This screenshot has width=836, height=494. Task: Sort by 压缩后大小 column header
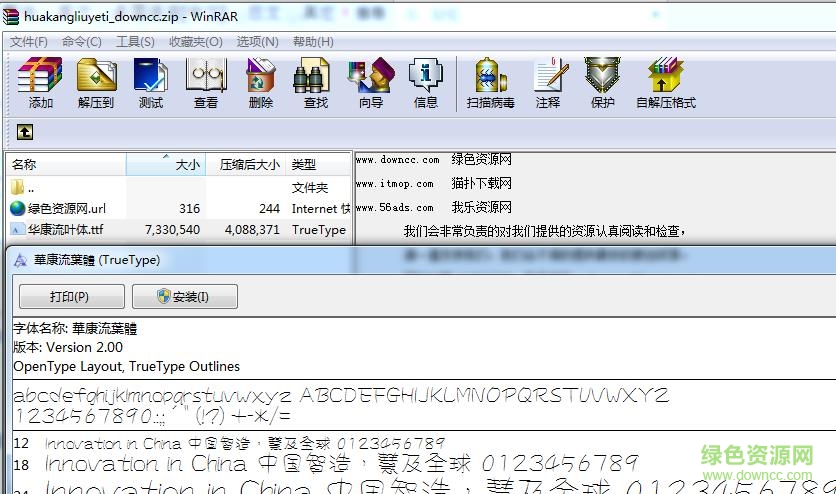246,165
